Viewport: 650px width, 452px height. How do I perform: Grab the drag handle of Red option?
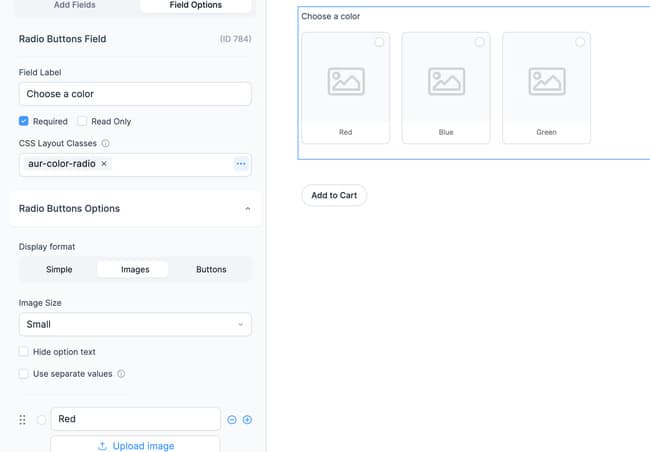[22, 420]
